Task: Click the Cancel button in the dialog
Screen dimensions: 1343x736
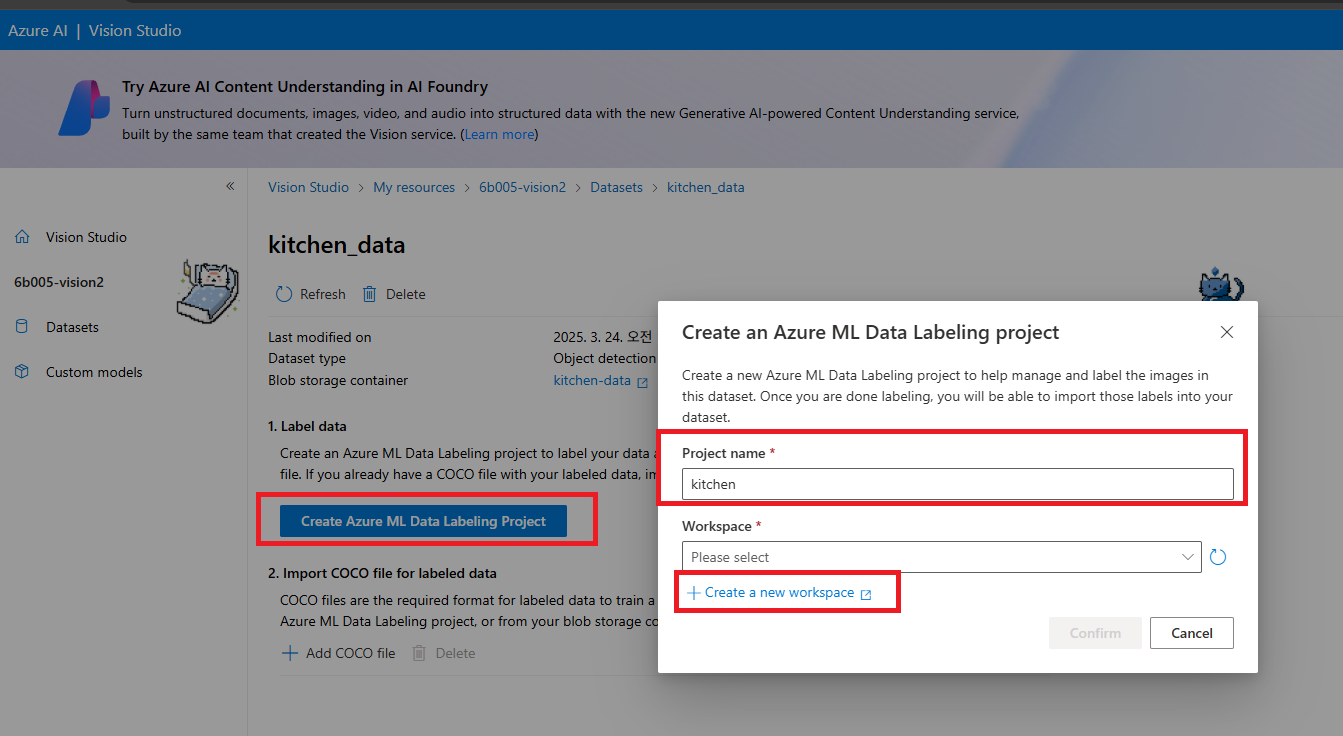Action: pos(1191,633)
